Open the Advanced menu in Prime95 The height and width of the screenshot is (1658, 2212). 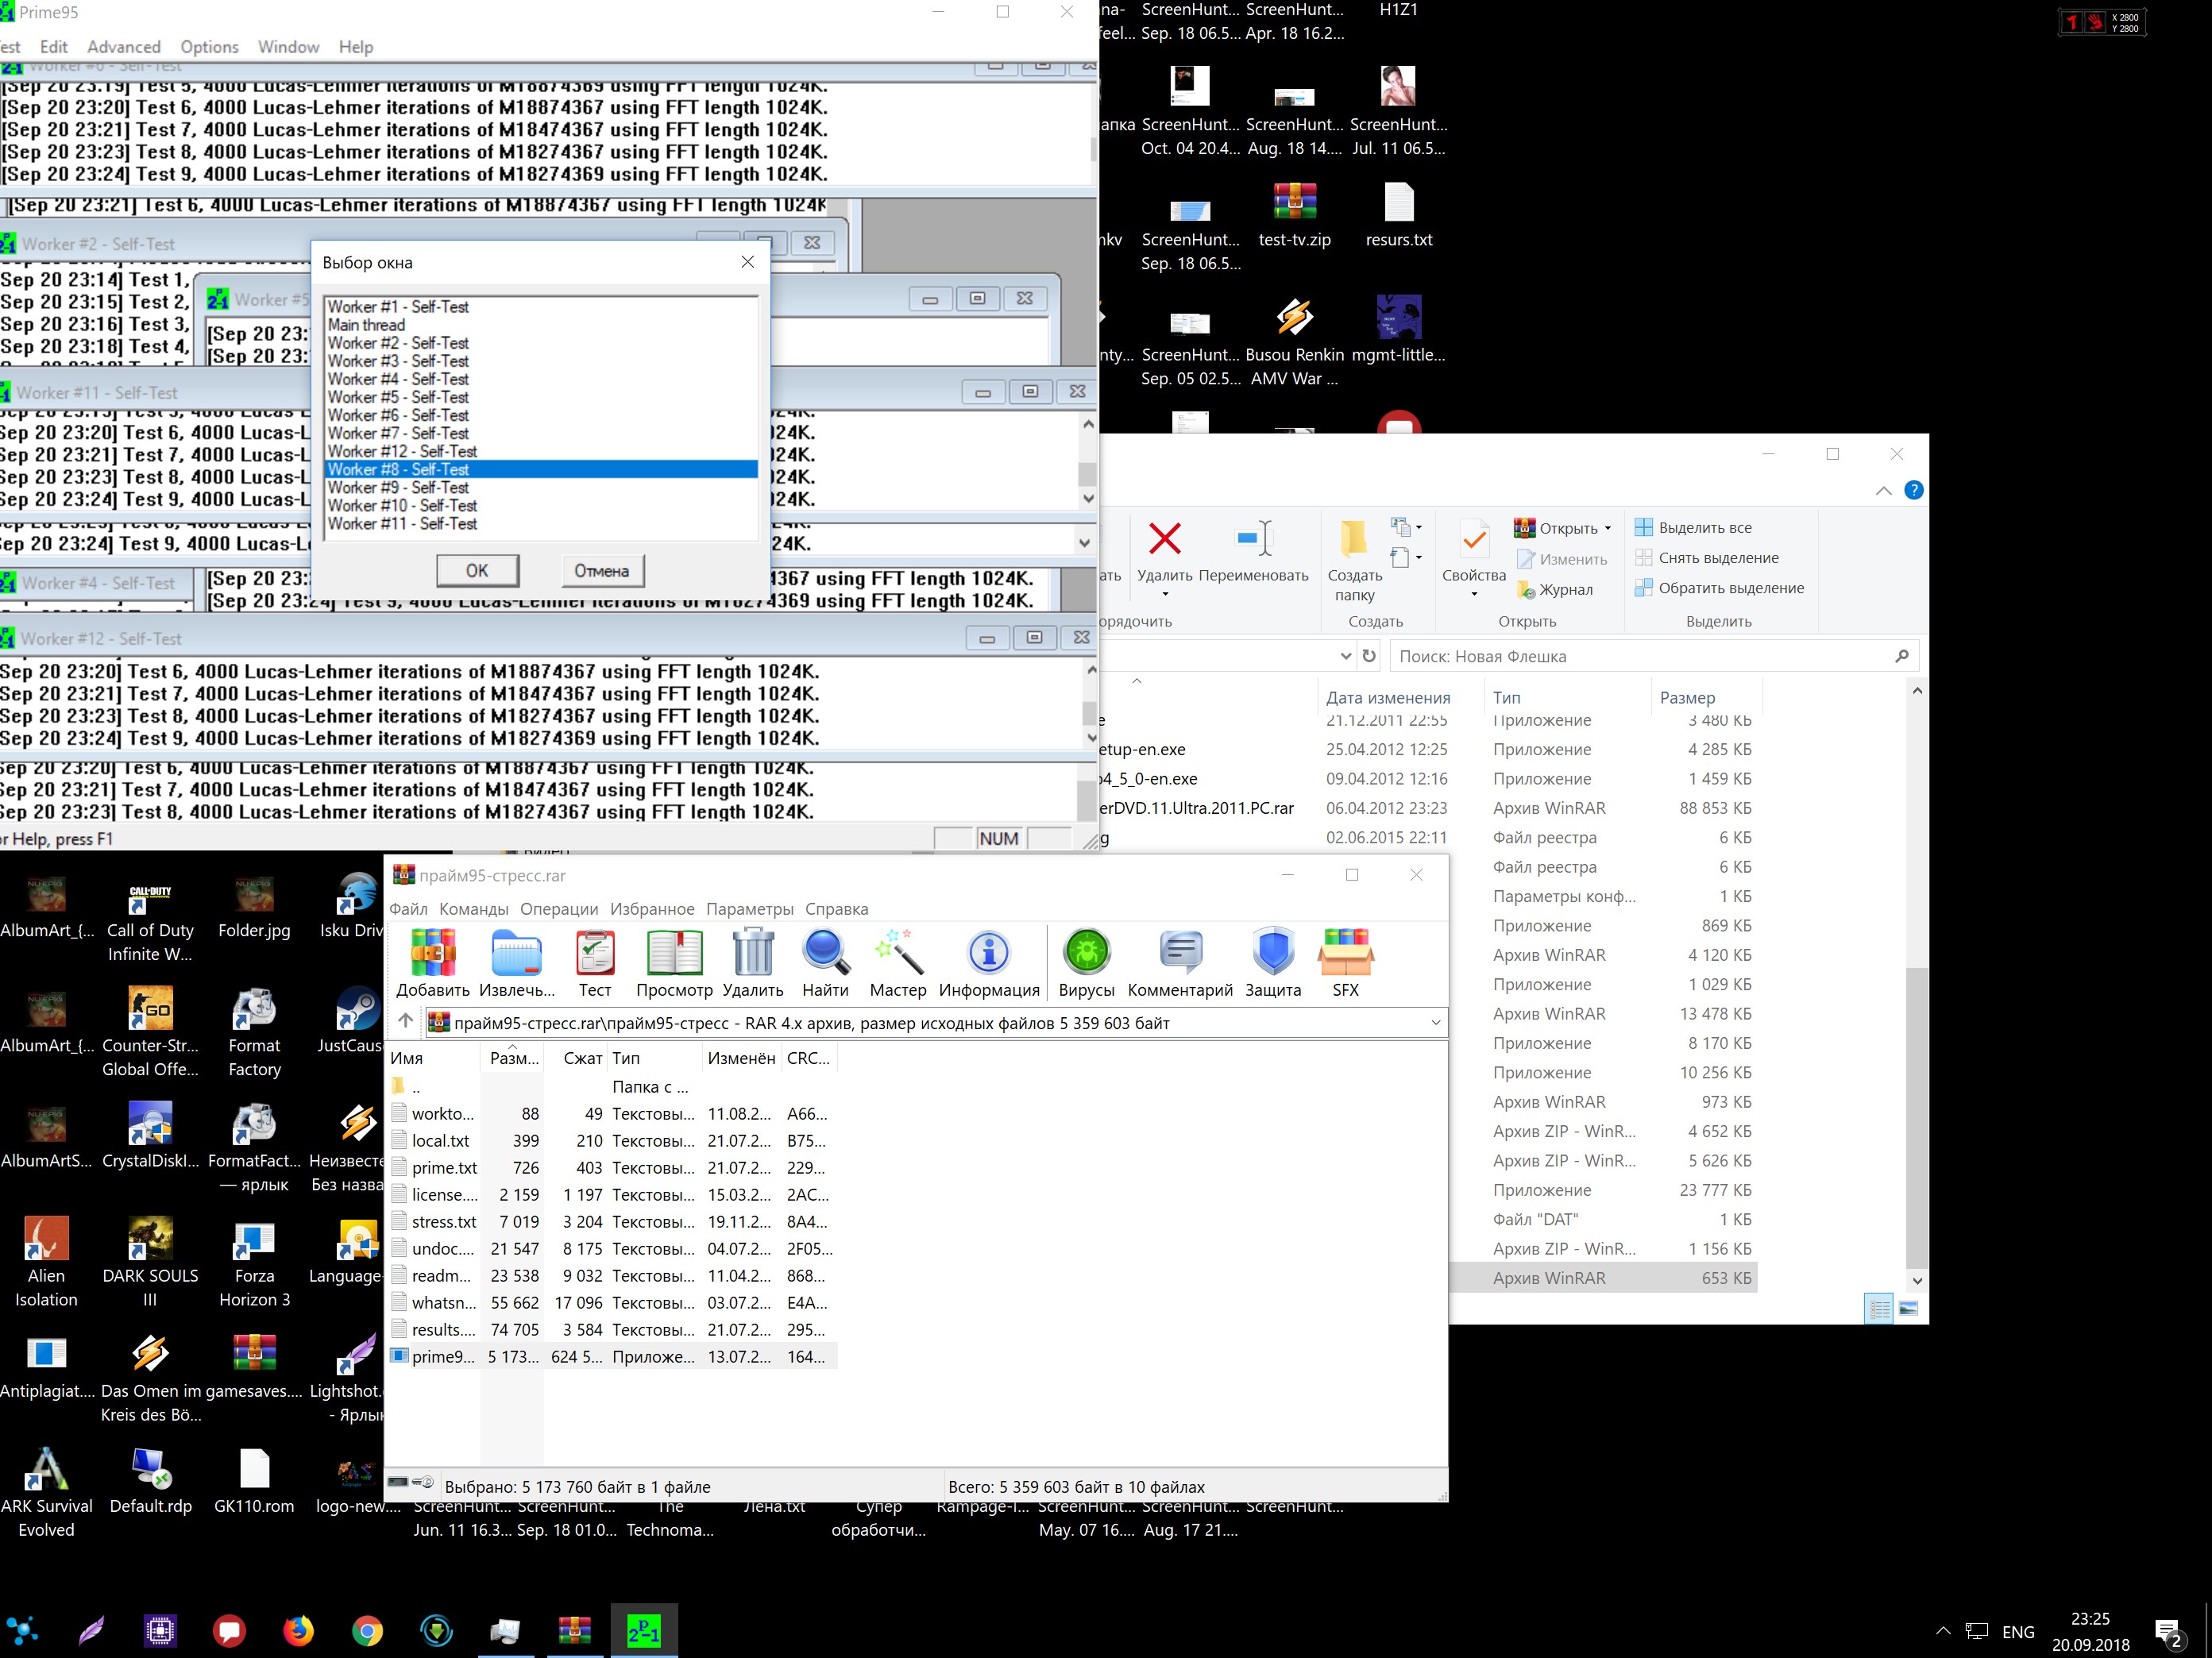coord(123,47)
